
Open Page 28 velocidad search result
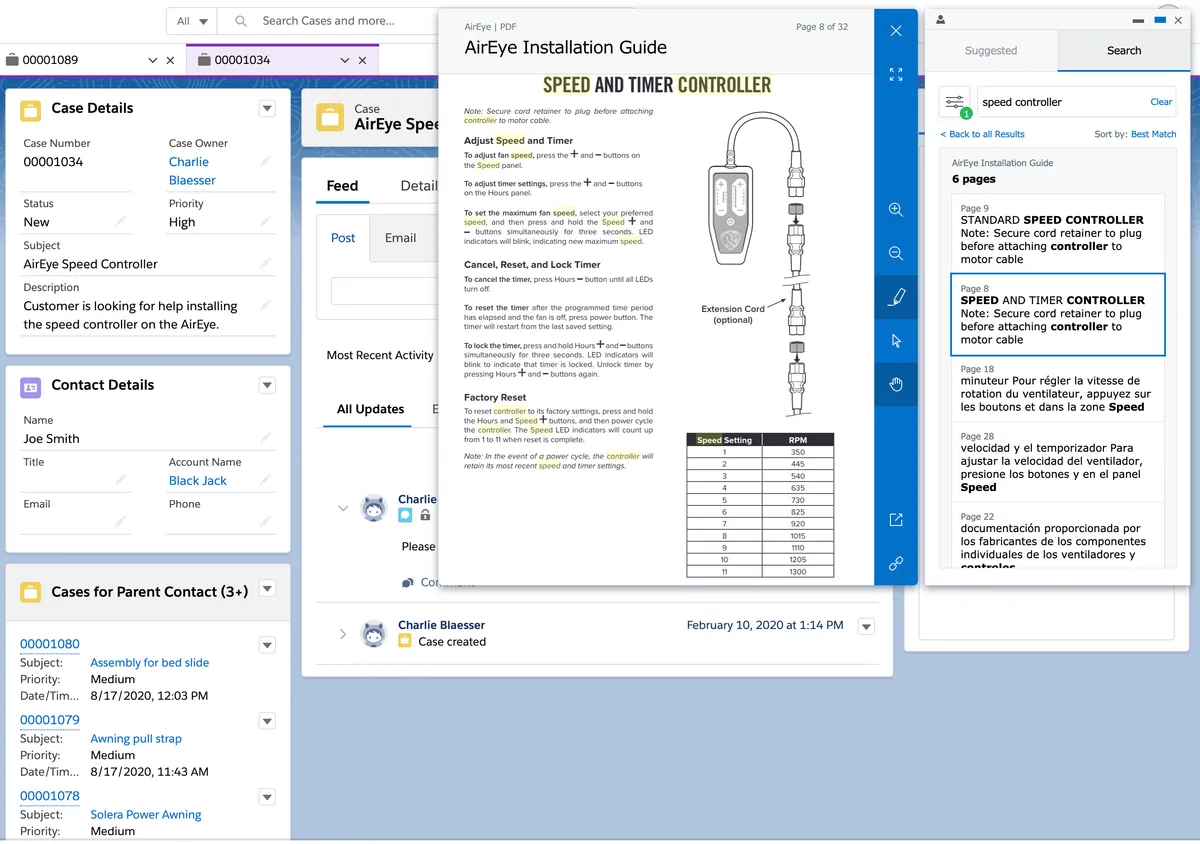click(1058, 462)
